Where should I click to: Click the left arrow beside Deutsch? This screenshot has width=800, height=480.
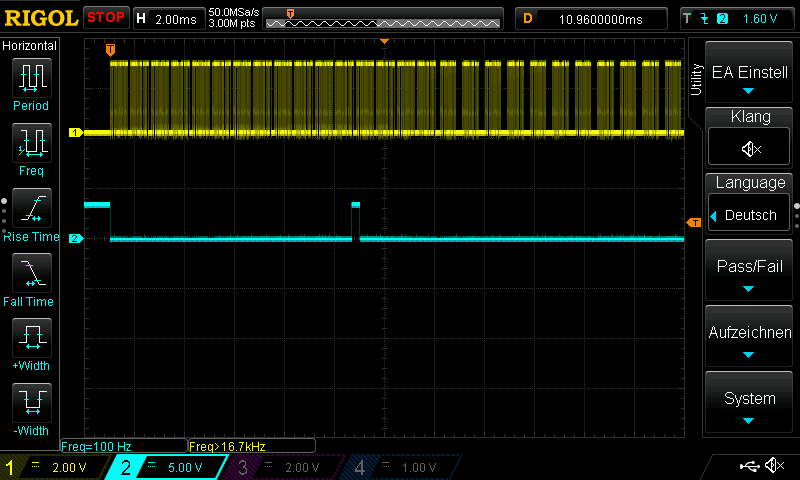pos(713,215)
